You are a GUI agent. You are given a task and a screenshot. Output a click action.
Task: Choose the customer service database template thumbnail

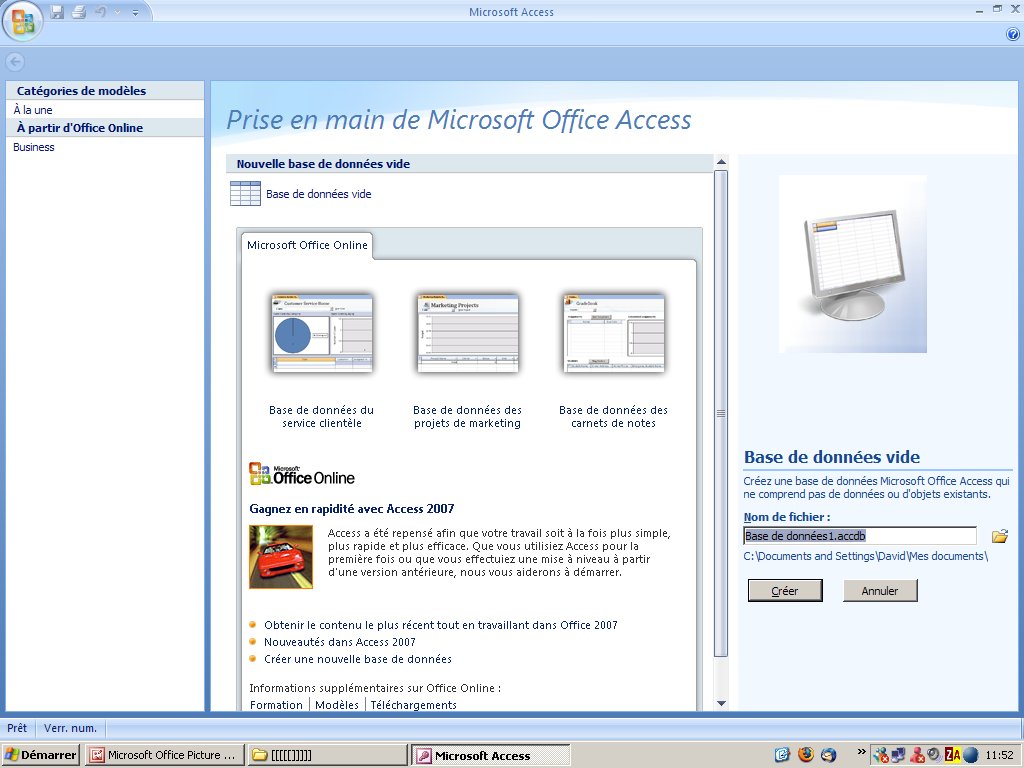tap(322, 333)
